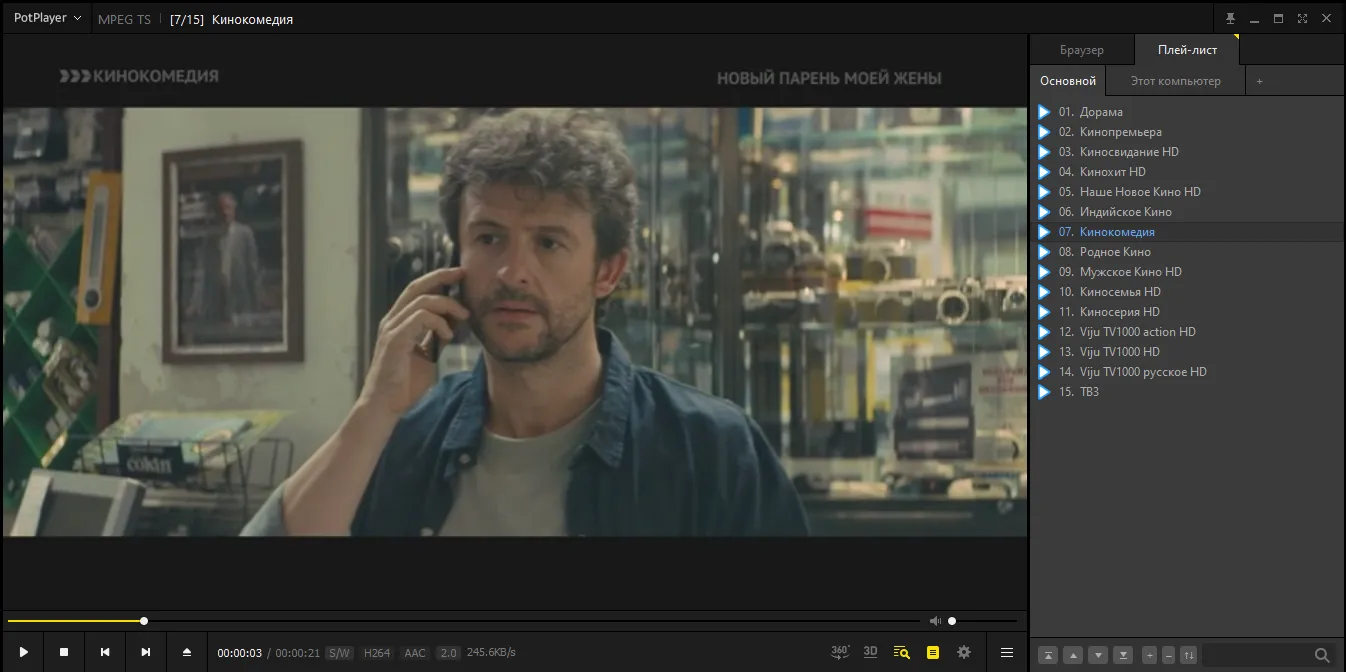Viewport: 1346px width, 672px height.
Task: Click play icon beside ТВ3
Action: 1044,392
